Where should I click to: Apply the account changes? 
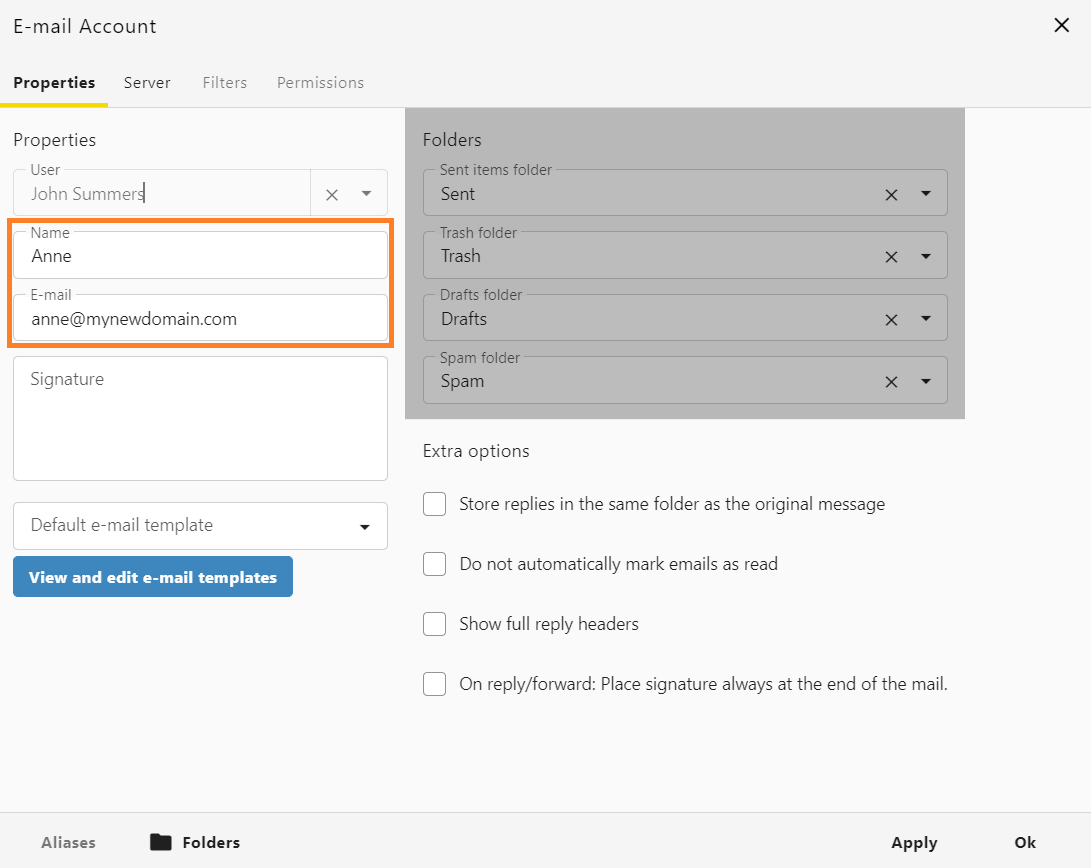click(913, 842)
